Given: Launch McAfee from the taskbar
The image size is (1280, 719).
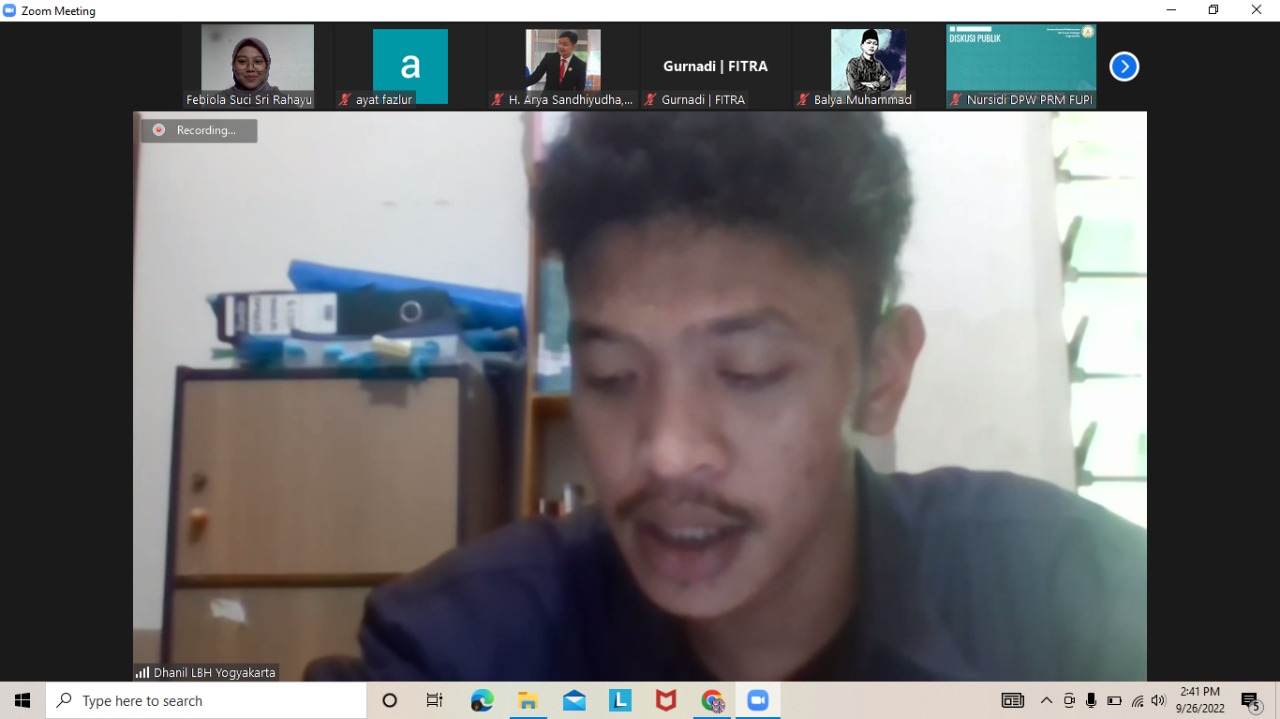Looking at the screenshot, I should tap(666, 700).
